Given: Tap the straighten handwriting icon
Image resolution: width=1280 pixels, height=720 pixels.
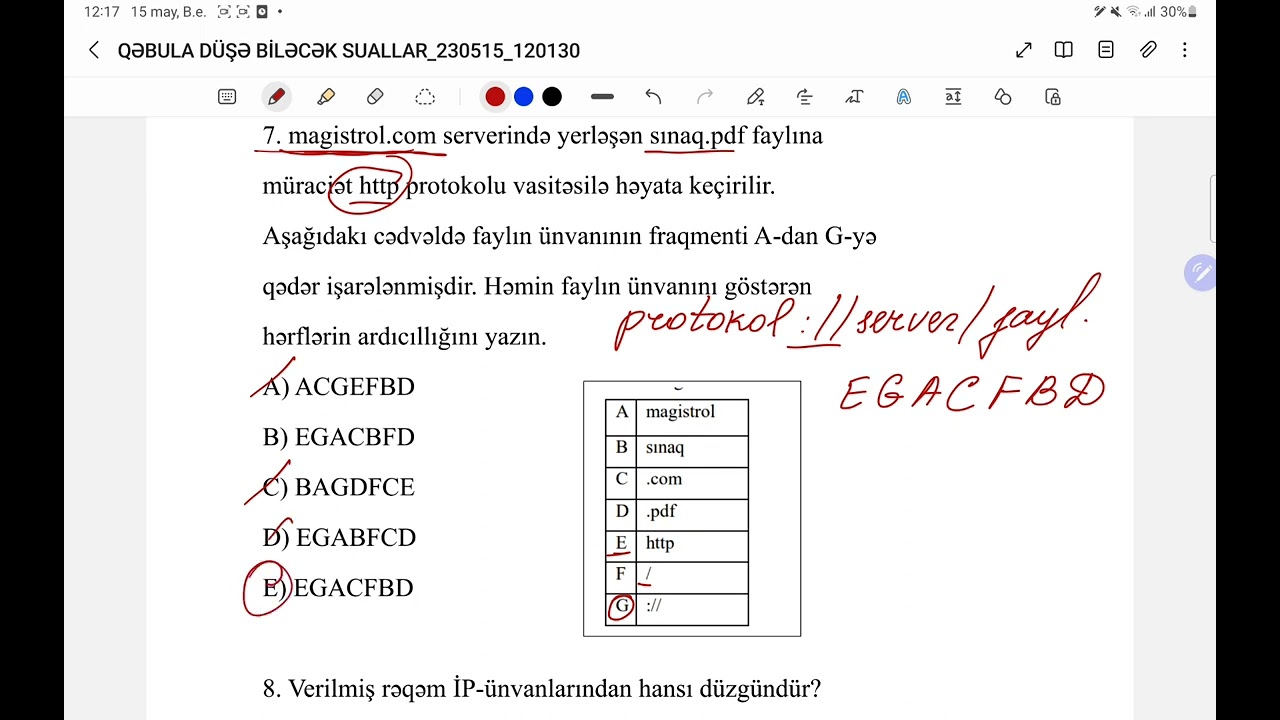Looking at the screenshot, I should point(805,97).
